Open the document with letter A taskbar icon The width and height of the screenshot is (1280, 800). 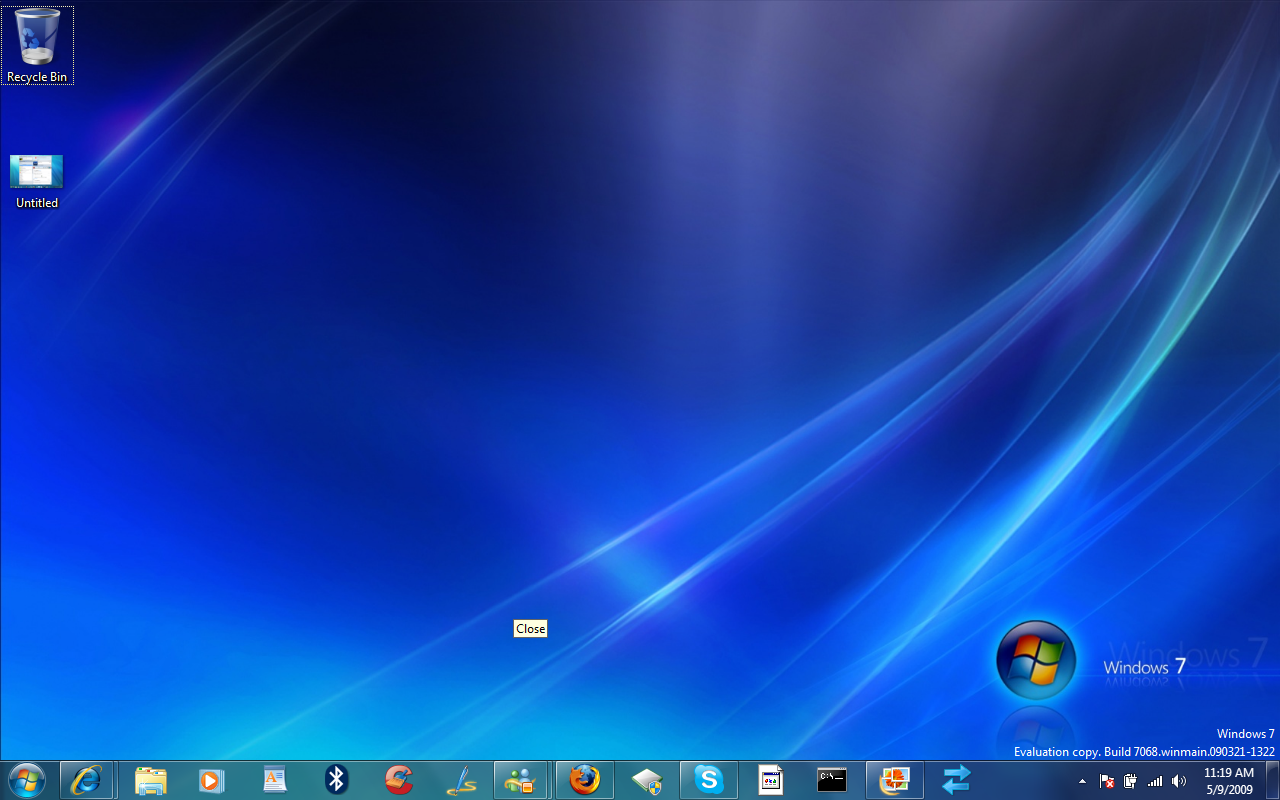click(x=274, y=779)
